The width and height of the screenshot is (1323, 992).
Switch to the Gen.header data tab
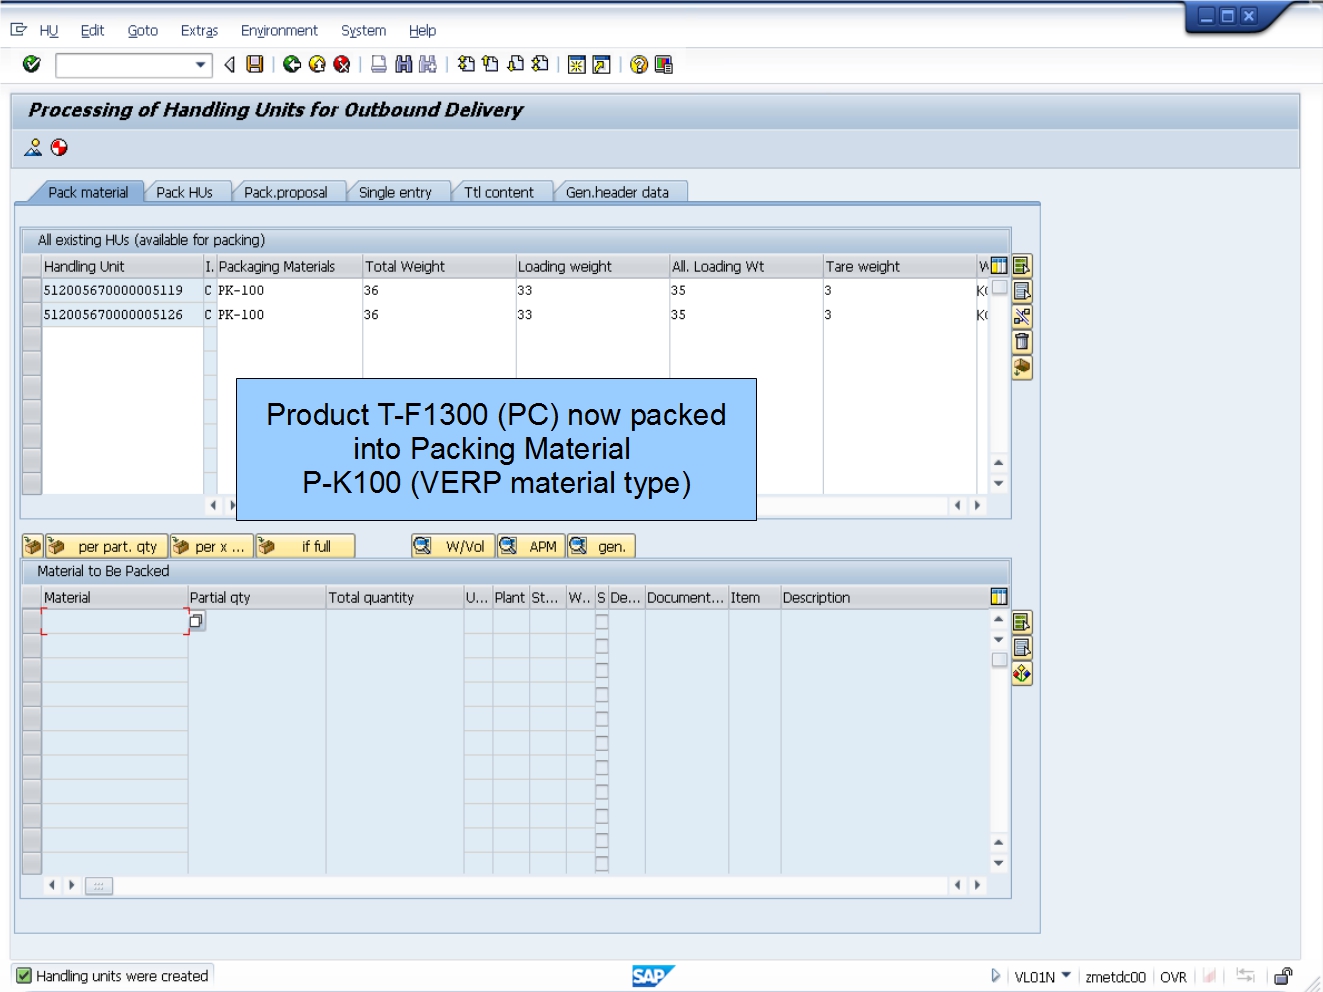618,192
